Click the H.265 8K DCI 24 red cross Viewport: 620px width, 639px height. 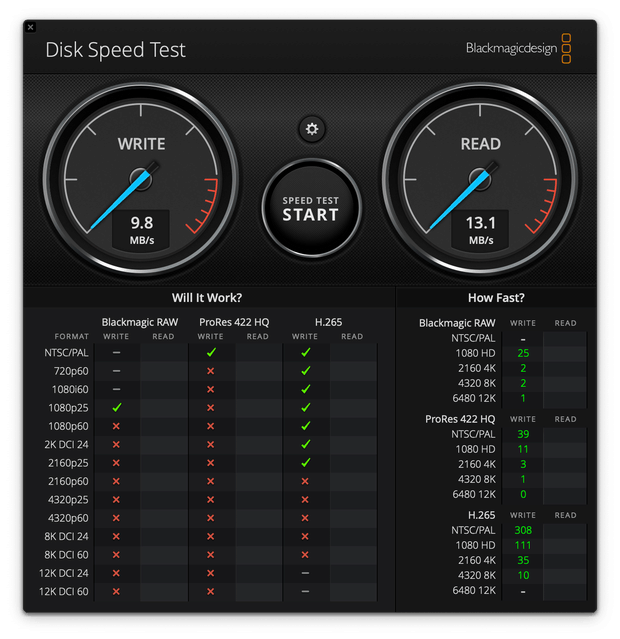(x=305, y=536)
